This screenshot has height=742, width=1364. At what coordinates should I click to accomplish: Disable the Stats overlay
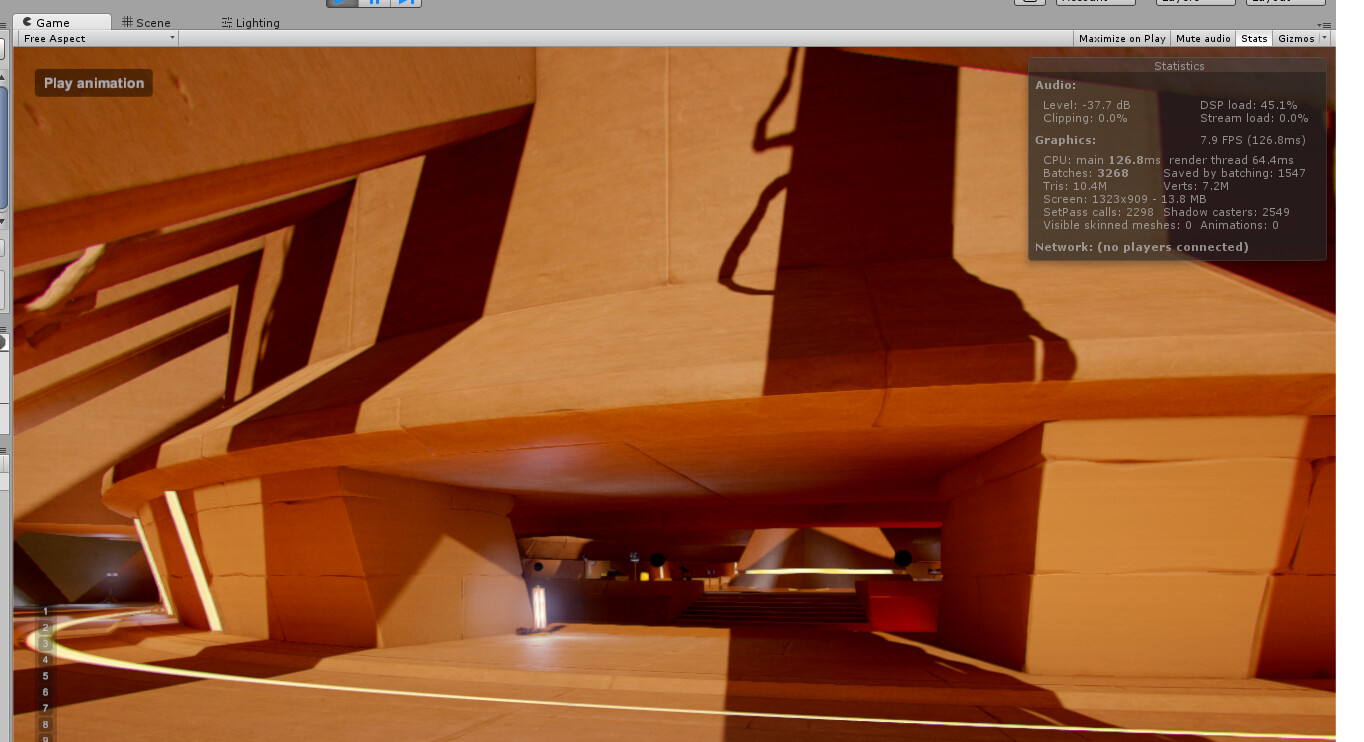1254,38
